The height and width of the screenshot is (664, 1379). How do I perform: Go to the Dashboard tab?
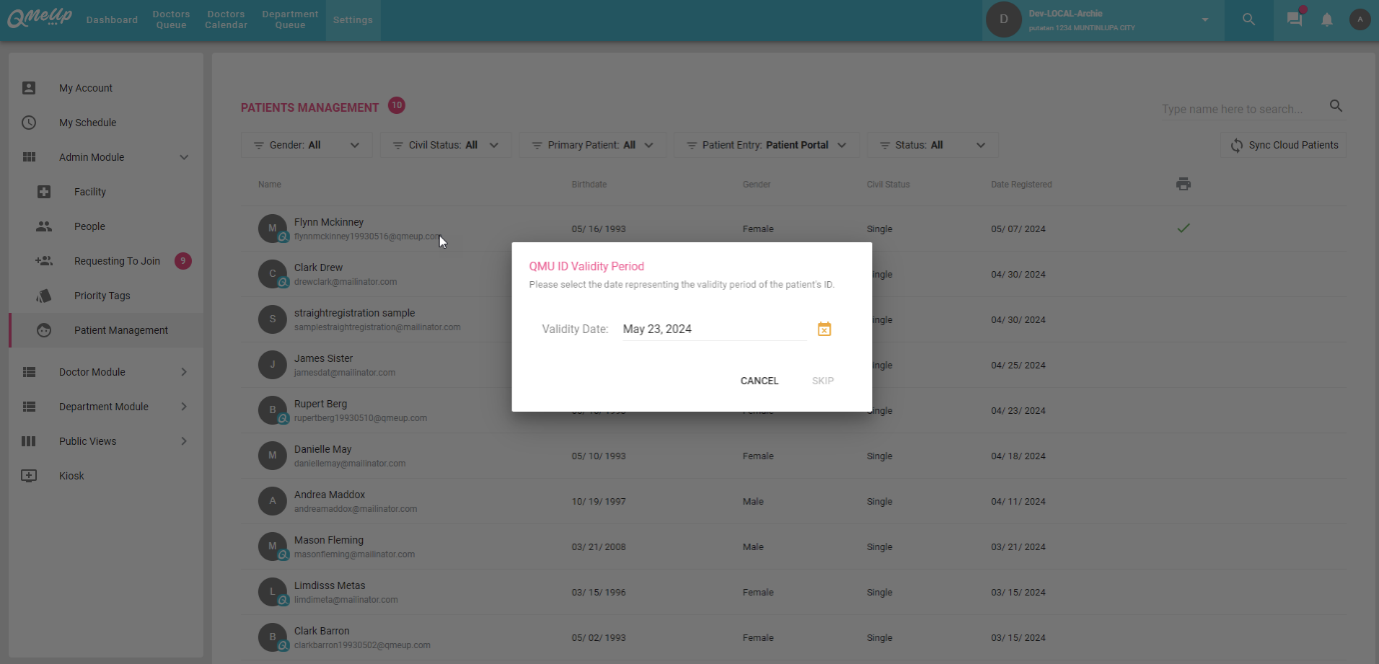point(112,20)
